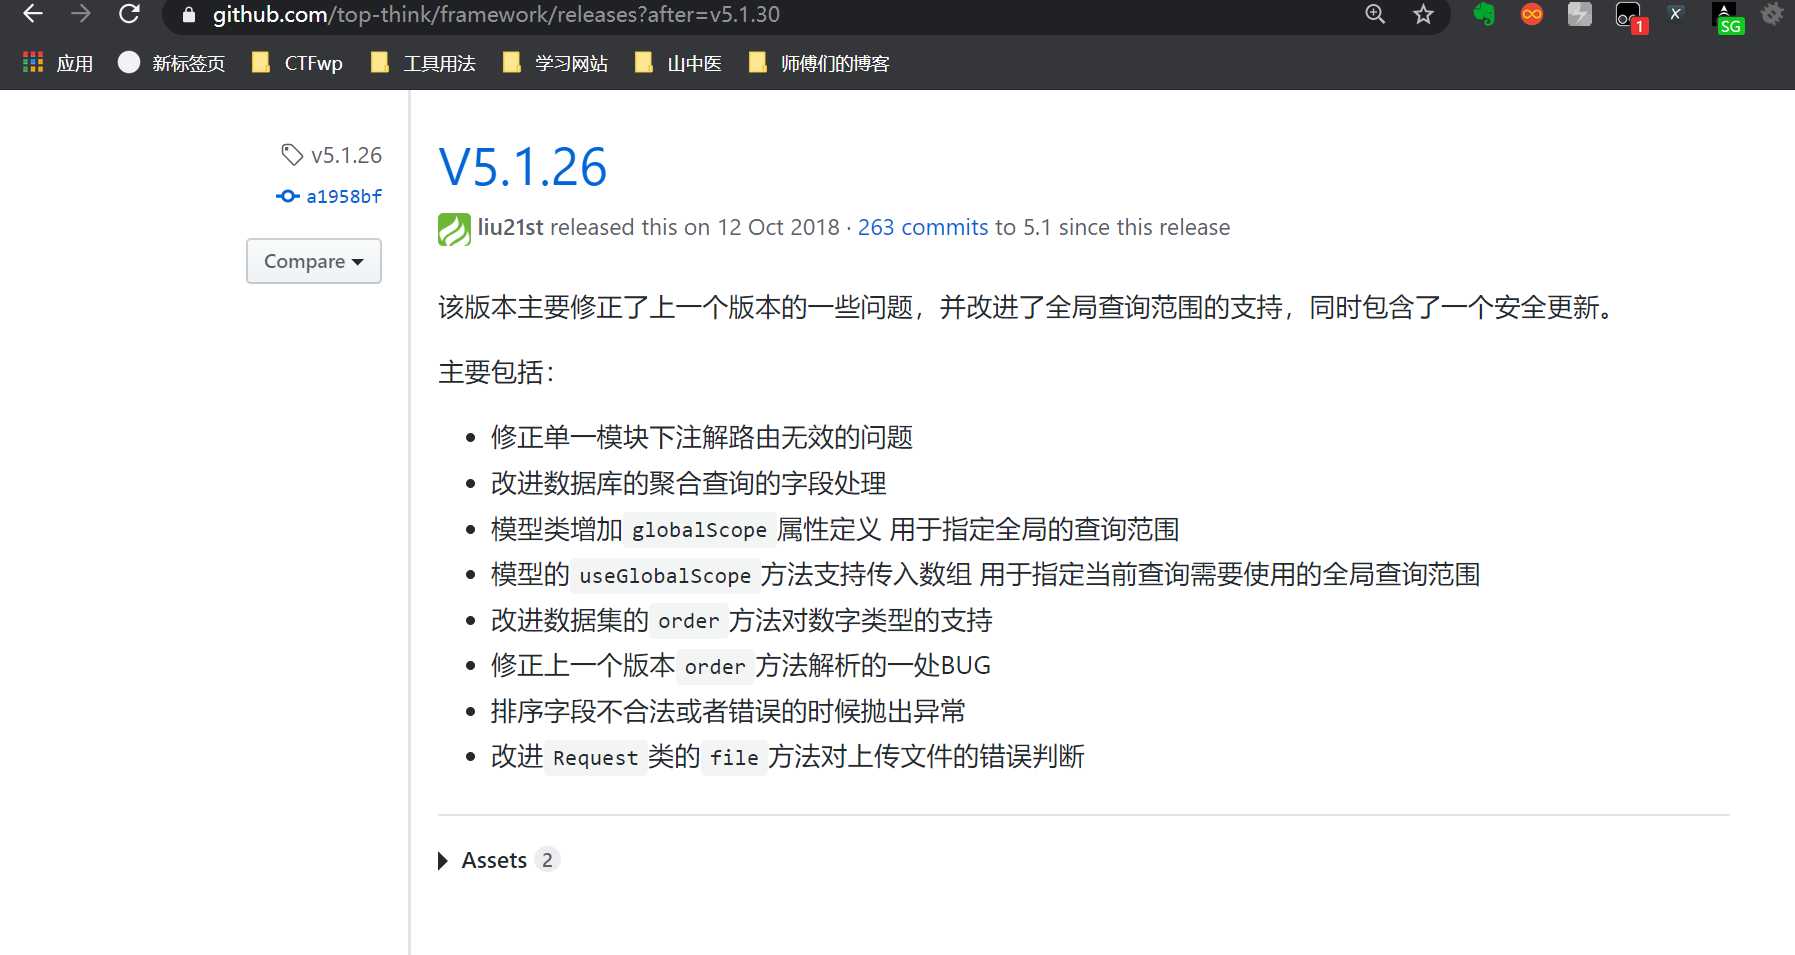Image resolution: width=1795 pixels, height=955 pixels.
Task: Click the padlock icon in address bar
Action: 188,15
